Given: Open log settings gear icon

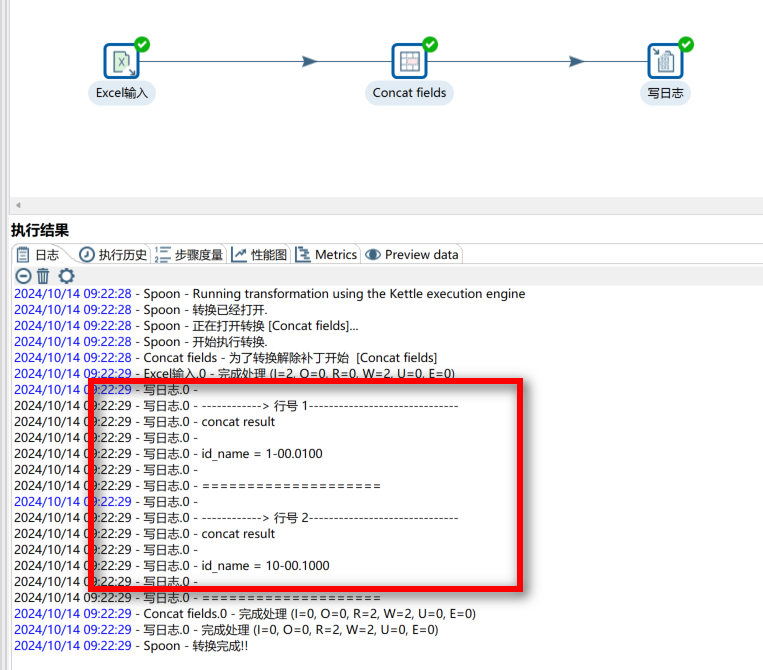Looking at the screenshot, I should pos(66,276).
